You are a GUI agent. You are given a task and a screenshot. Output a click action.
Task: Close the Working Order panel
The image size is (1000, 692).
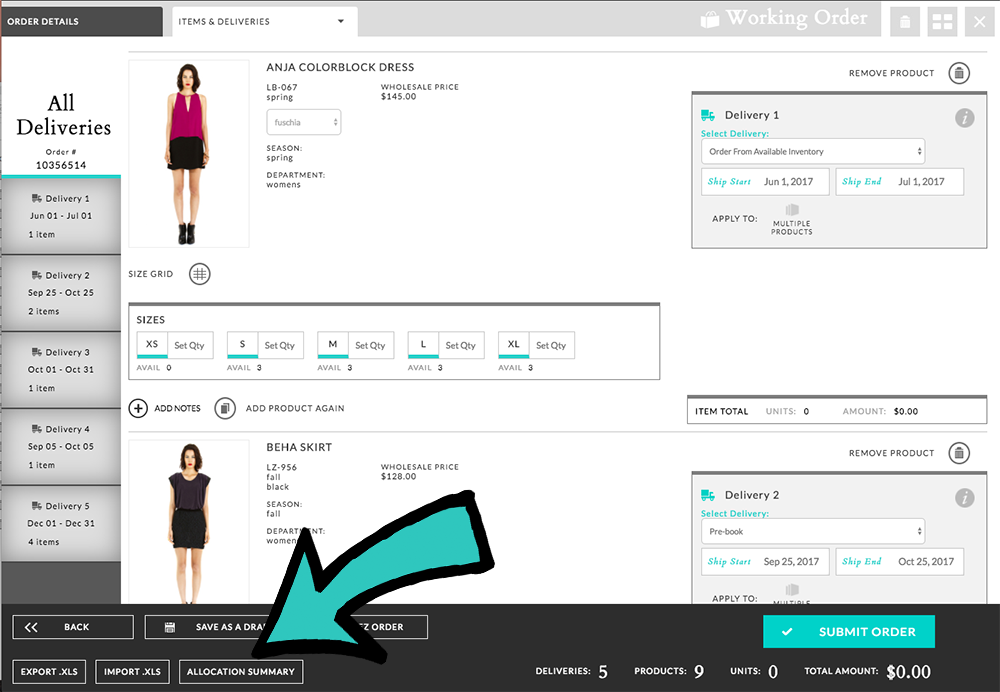(x=980, y=22)
